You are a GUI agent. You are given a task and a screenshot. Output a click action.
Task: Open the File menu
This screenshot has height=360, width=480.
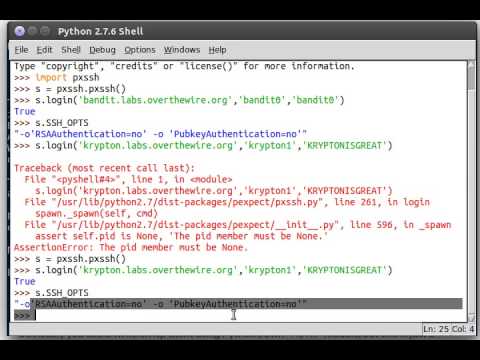[21, 50]
